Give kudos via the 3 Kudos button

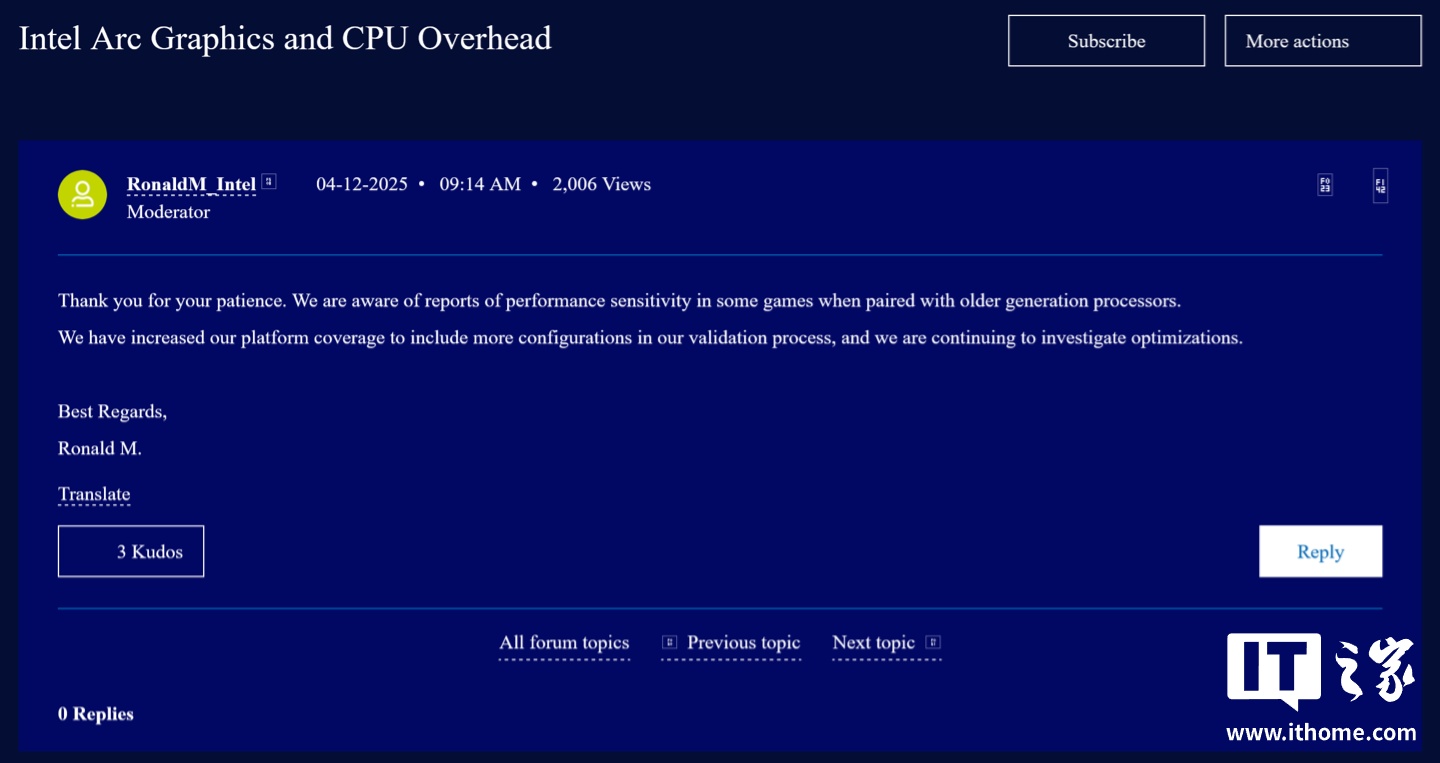pyautogui.click(x=131, y=551)
